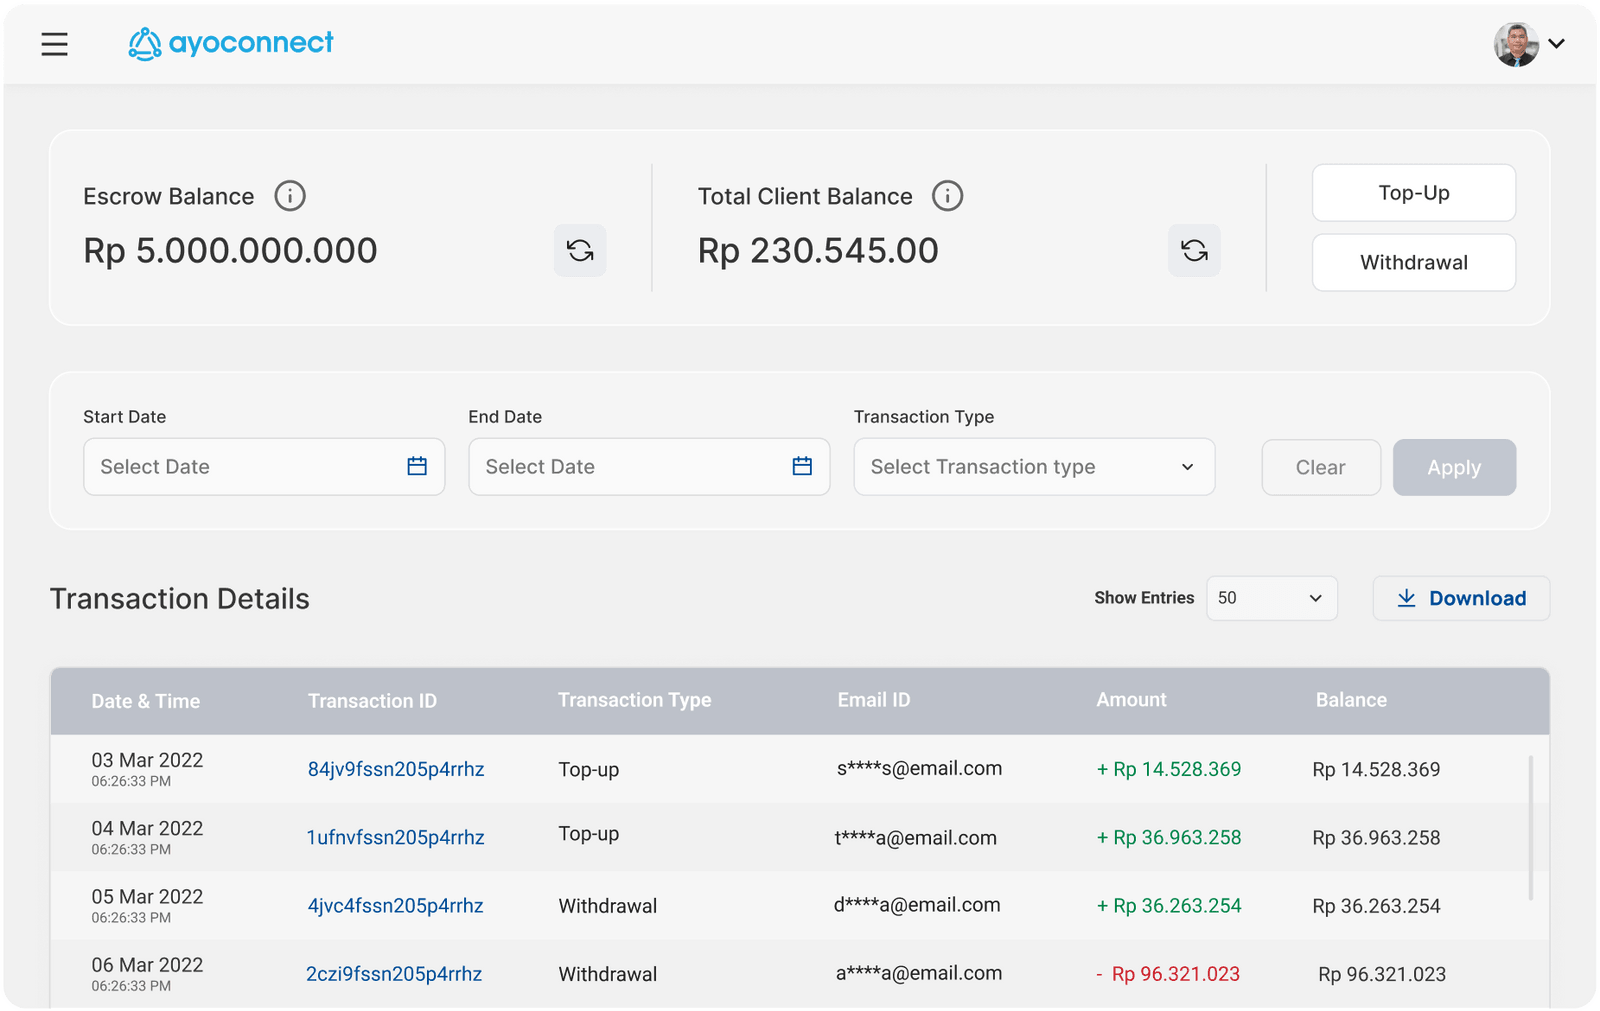Screen dimensions: 1600x1011
Task: Open the Select Transaction type dropdown
Action: pyautogui.click(x=1033, y=466)
